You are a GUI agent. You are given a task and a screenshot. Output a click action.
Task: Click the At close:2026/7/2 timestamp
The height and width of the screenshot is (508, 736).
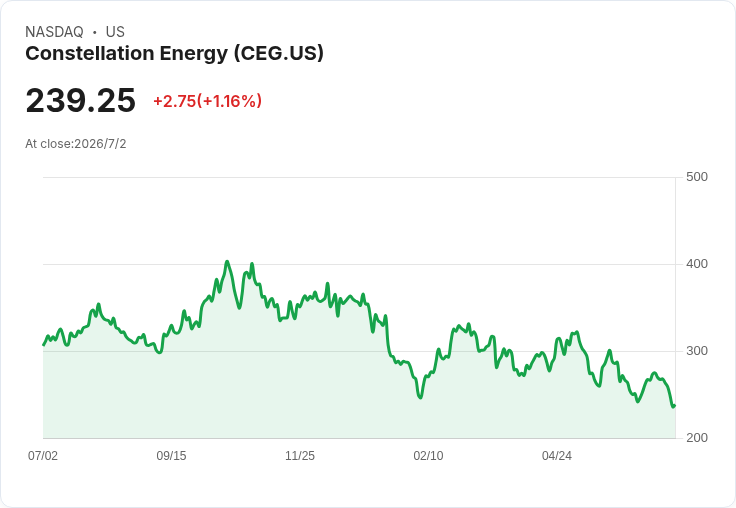point(76,144)
